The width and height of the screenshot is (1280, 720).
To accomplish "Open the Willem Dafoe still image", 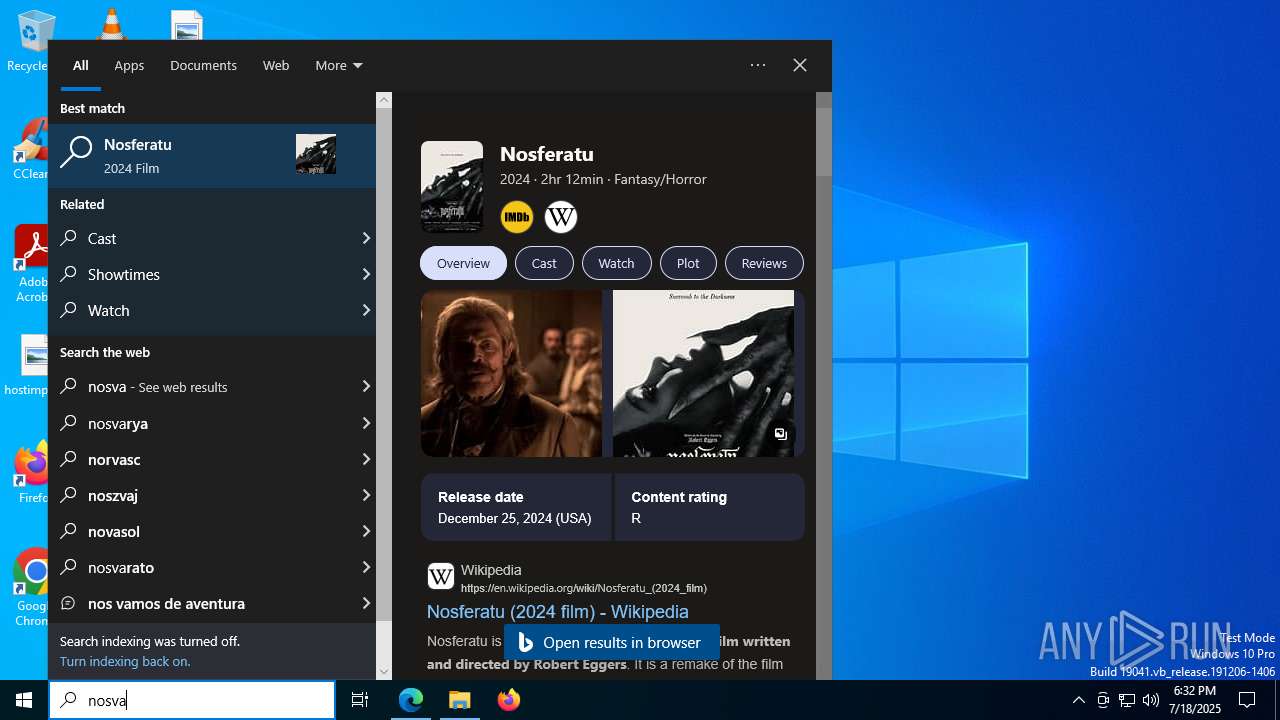I will [511, 373].
